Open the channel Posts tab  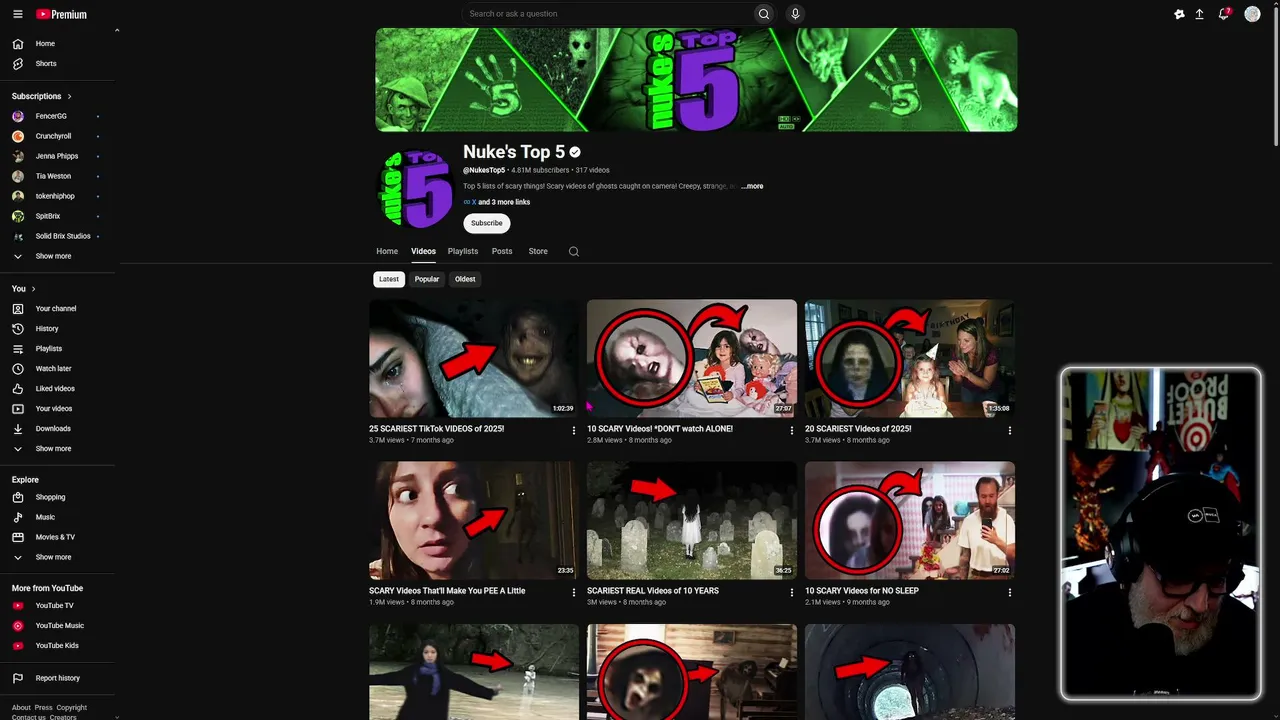502,252
